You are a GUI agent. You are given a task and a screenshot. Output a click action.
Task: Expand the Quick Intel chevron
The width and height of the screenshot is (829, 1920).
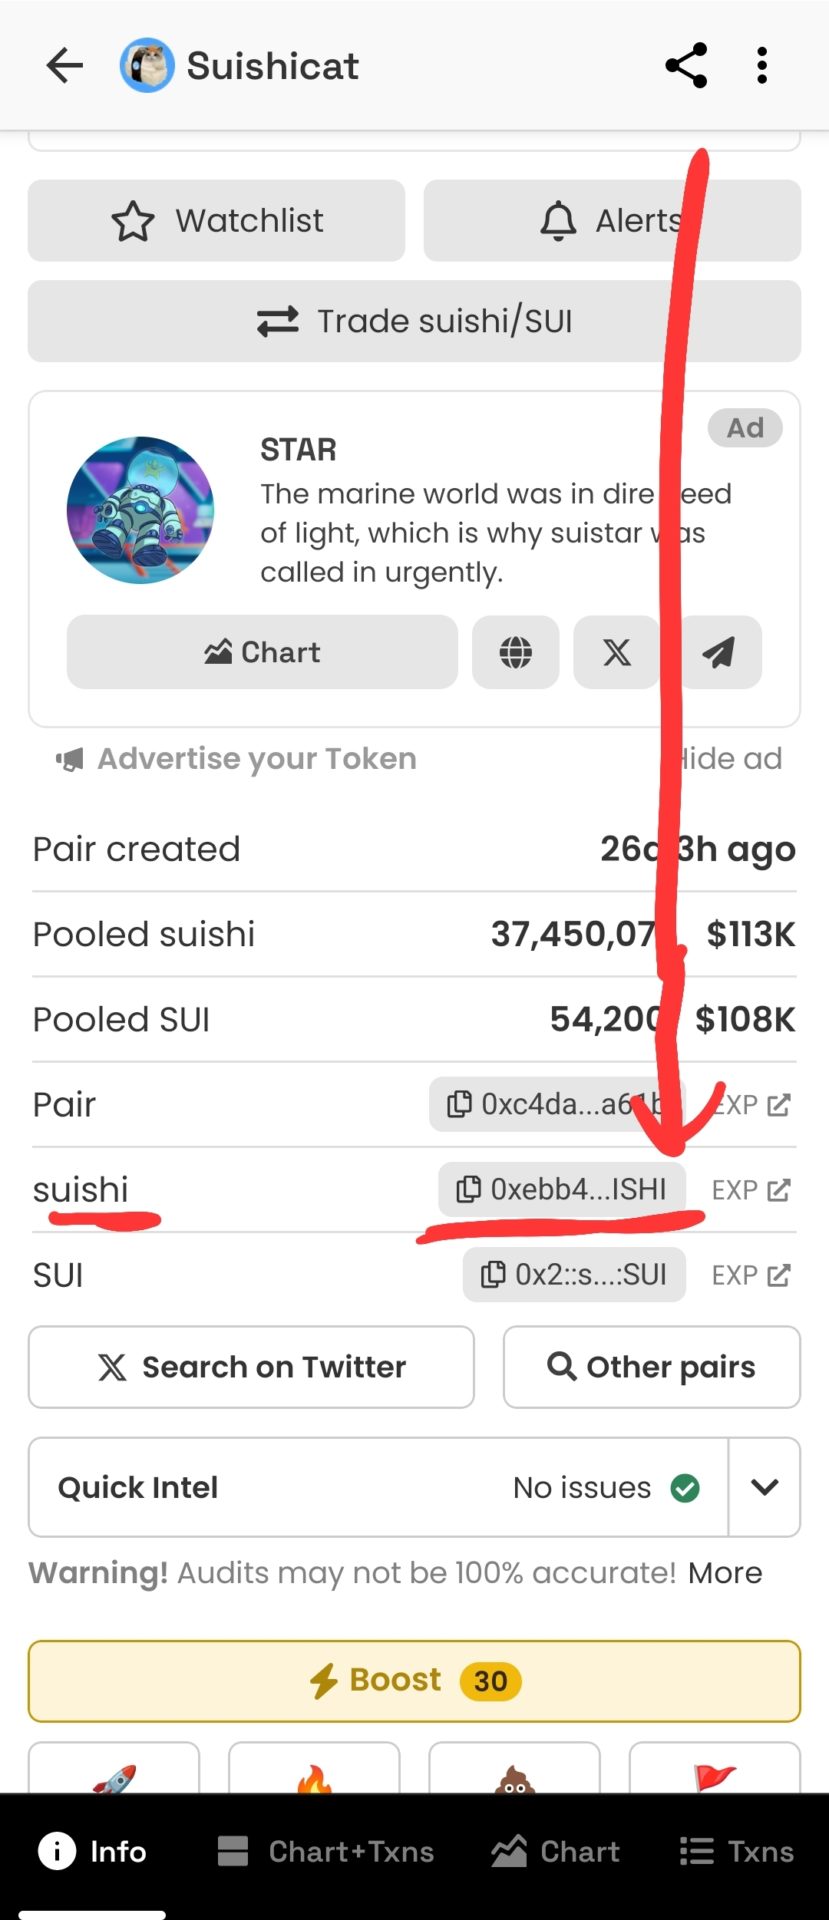pos(765,1487)
